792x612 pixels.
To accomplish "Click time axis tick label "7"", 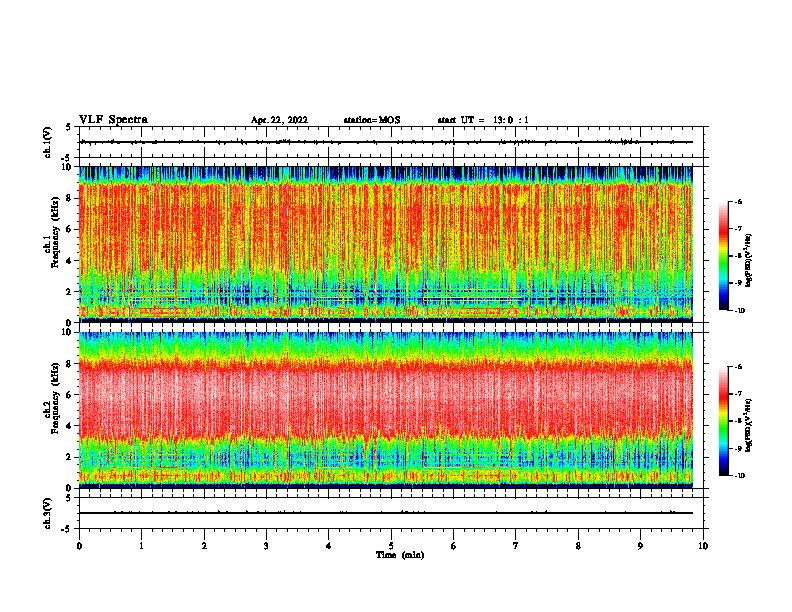I will tap(516, 546).
